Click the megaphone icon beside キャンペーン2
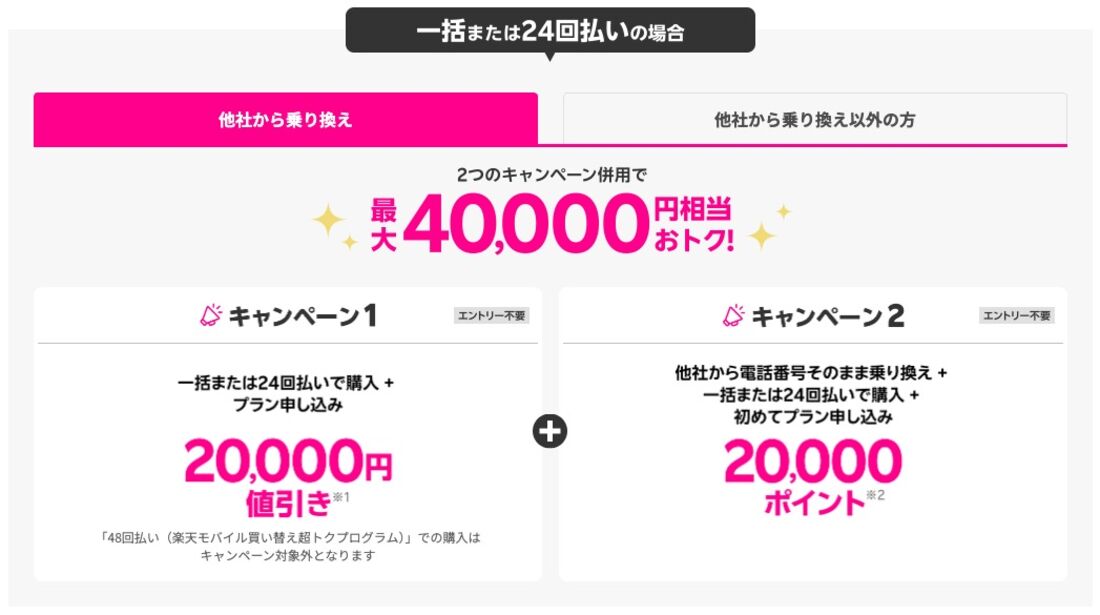This screenshot has width=1100, height=615. [733, 316]
